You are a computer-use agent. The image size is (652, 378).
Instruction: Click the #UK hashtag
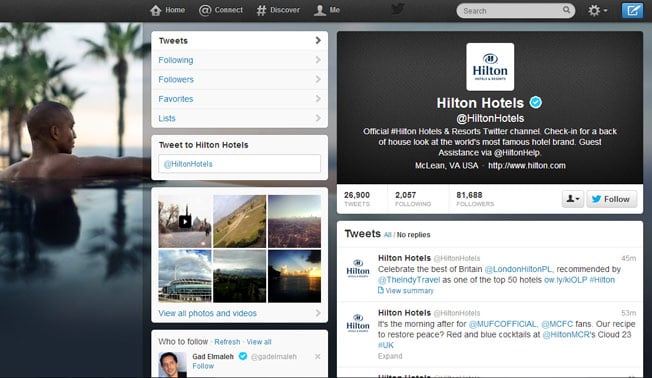385,345
